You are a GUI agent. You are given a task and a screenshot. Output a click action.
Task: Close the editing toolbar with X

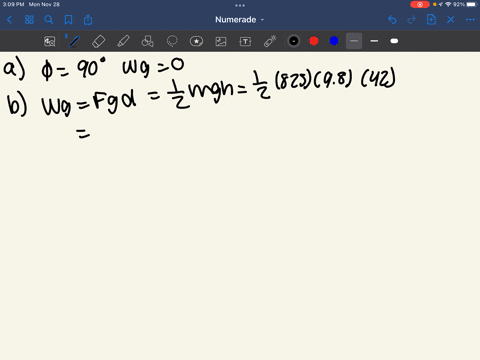(451, 20)
